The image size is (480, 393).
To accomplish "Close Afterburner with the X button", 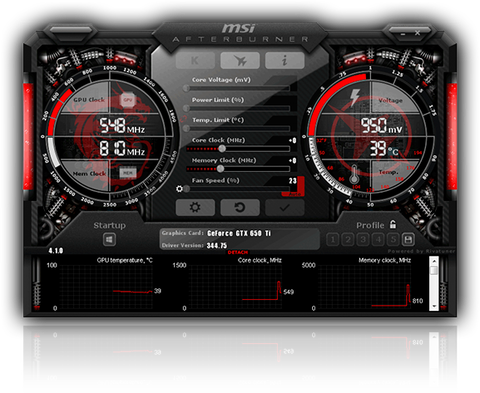I will pyautogui.click(x=417, y=33).
